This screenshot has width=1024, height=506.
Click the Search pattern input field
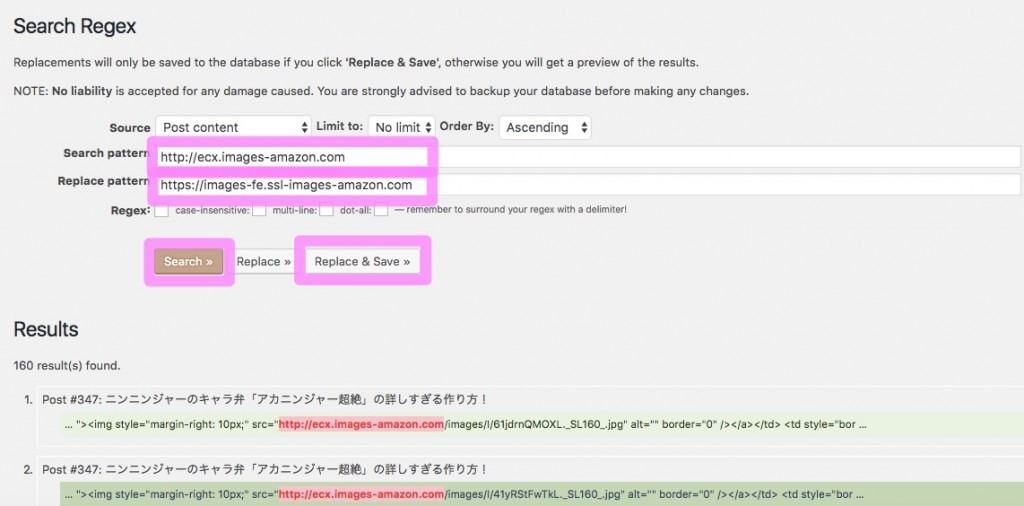588,157
